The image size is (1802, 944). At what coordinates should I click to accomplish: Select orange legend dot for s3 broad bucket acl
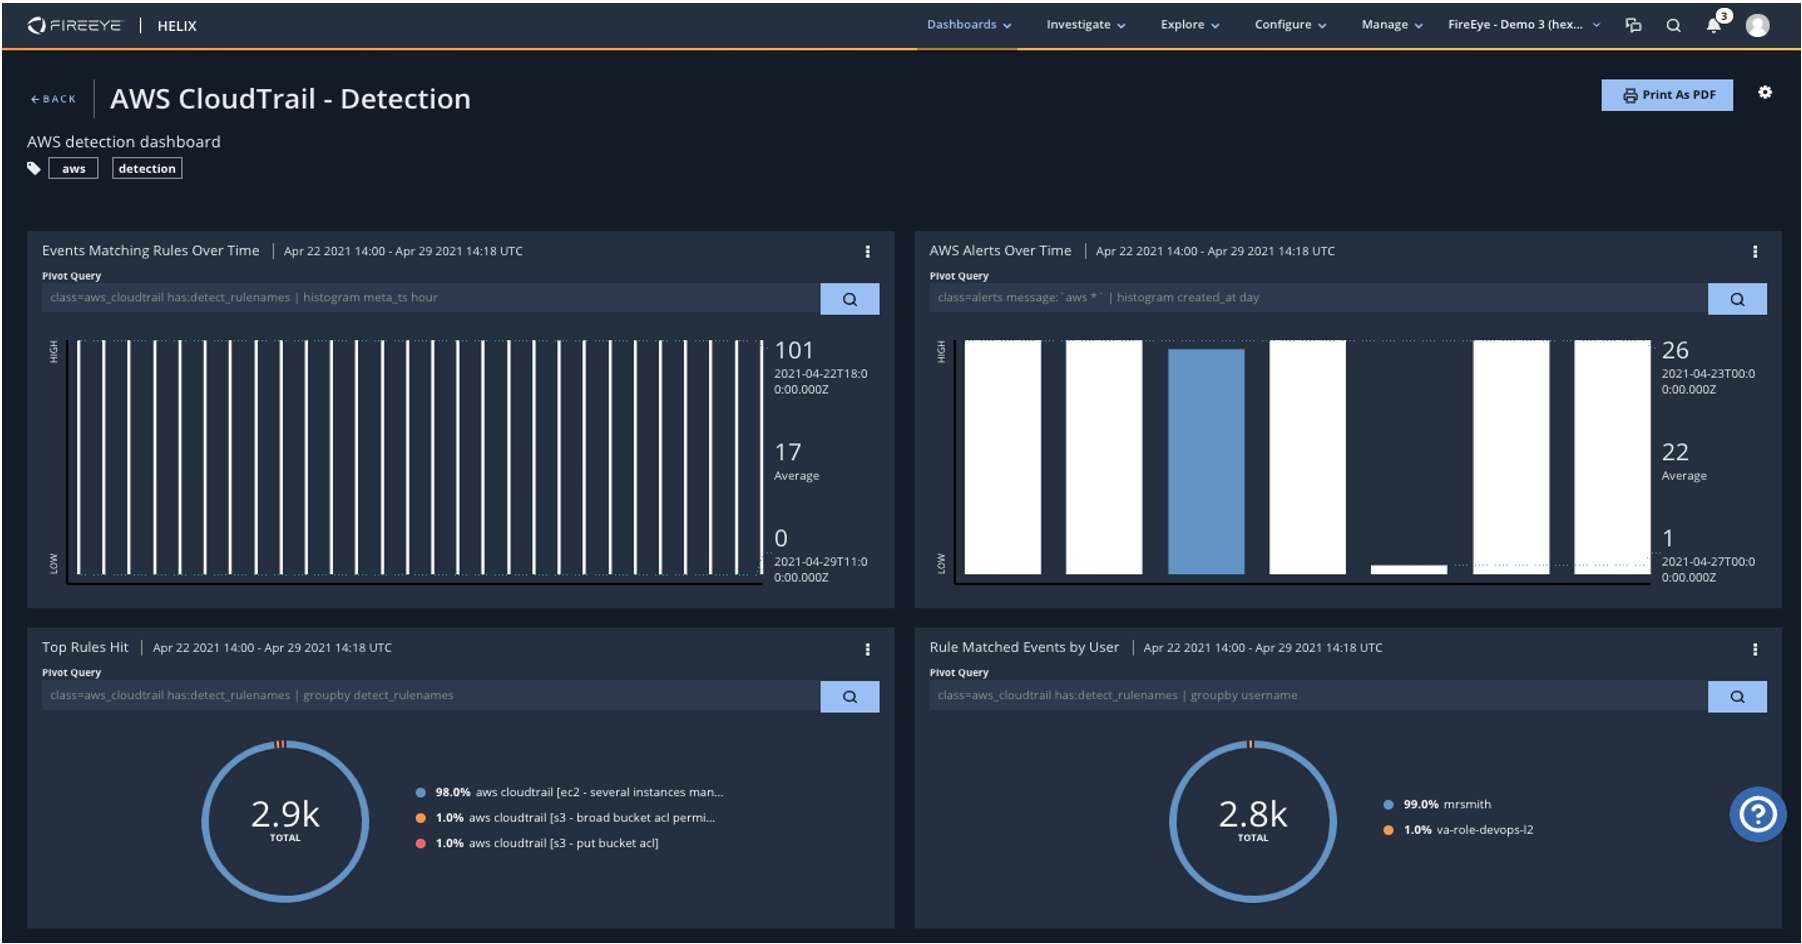(x=421, y=818)
